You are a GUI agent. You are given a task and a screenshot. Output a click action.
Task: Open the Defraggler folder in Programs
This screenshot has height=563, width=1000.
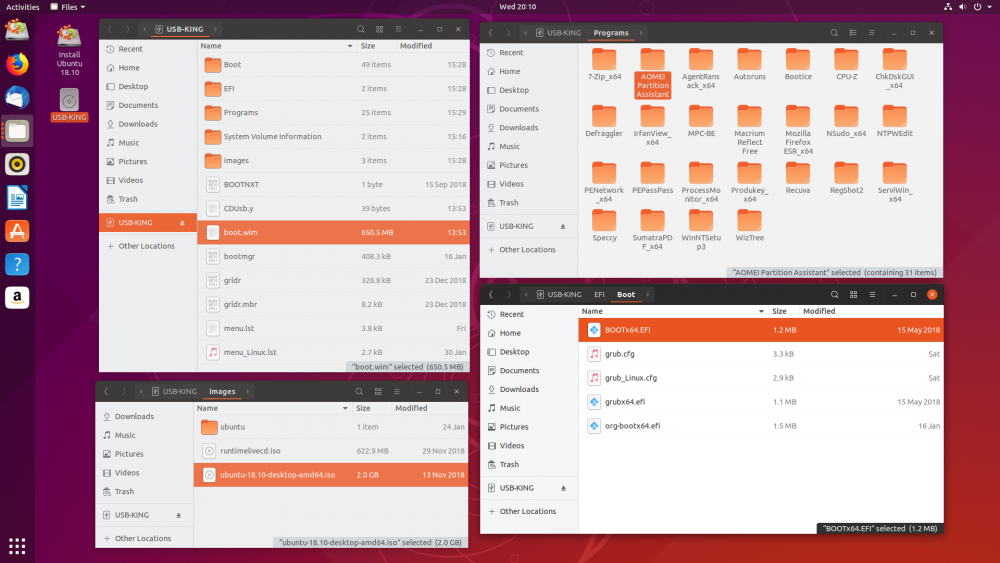604,121
